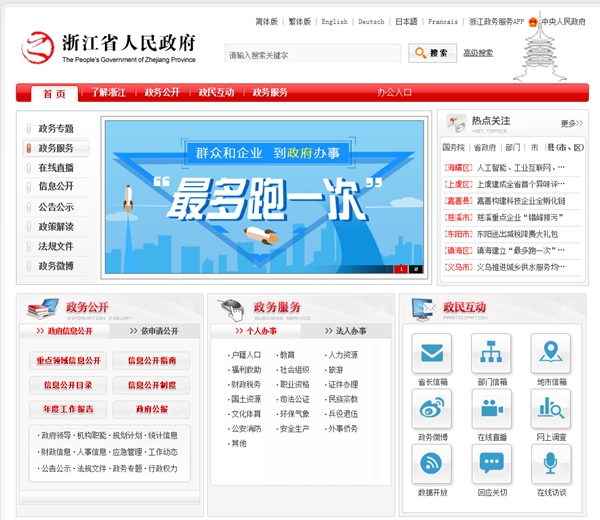Expand the 法人办事 tab

click(x=350, y=331)
